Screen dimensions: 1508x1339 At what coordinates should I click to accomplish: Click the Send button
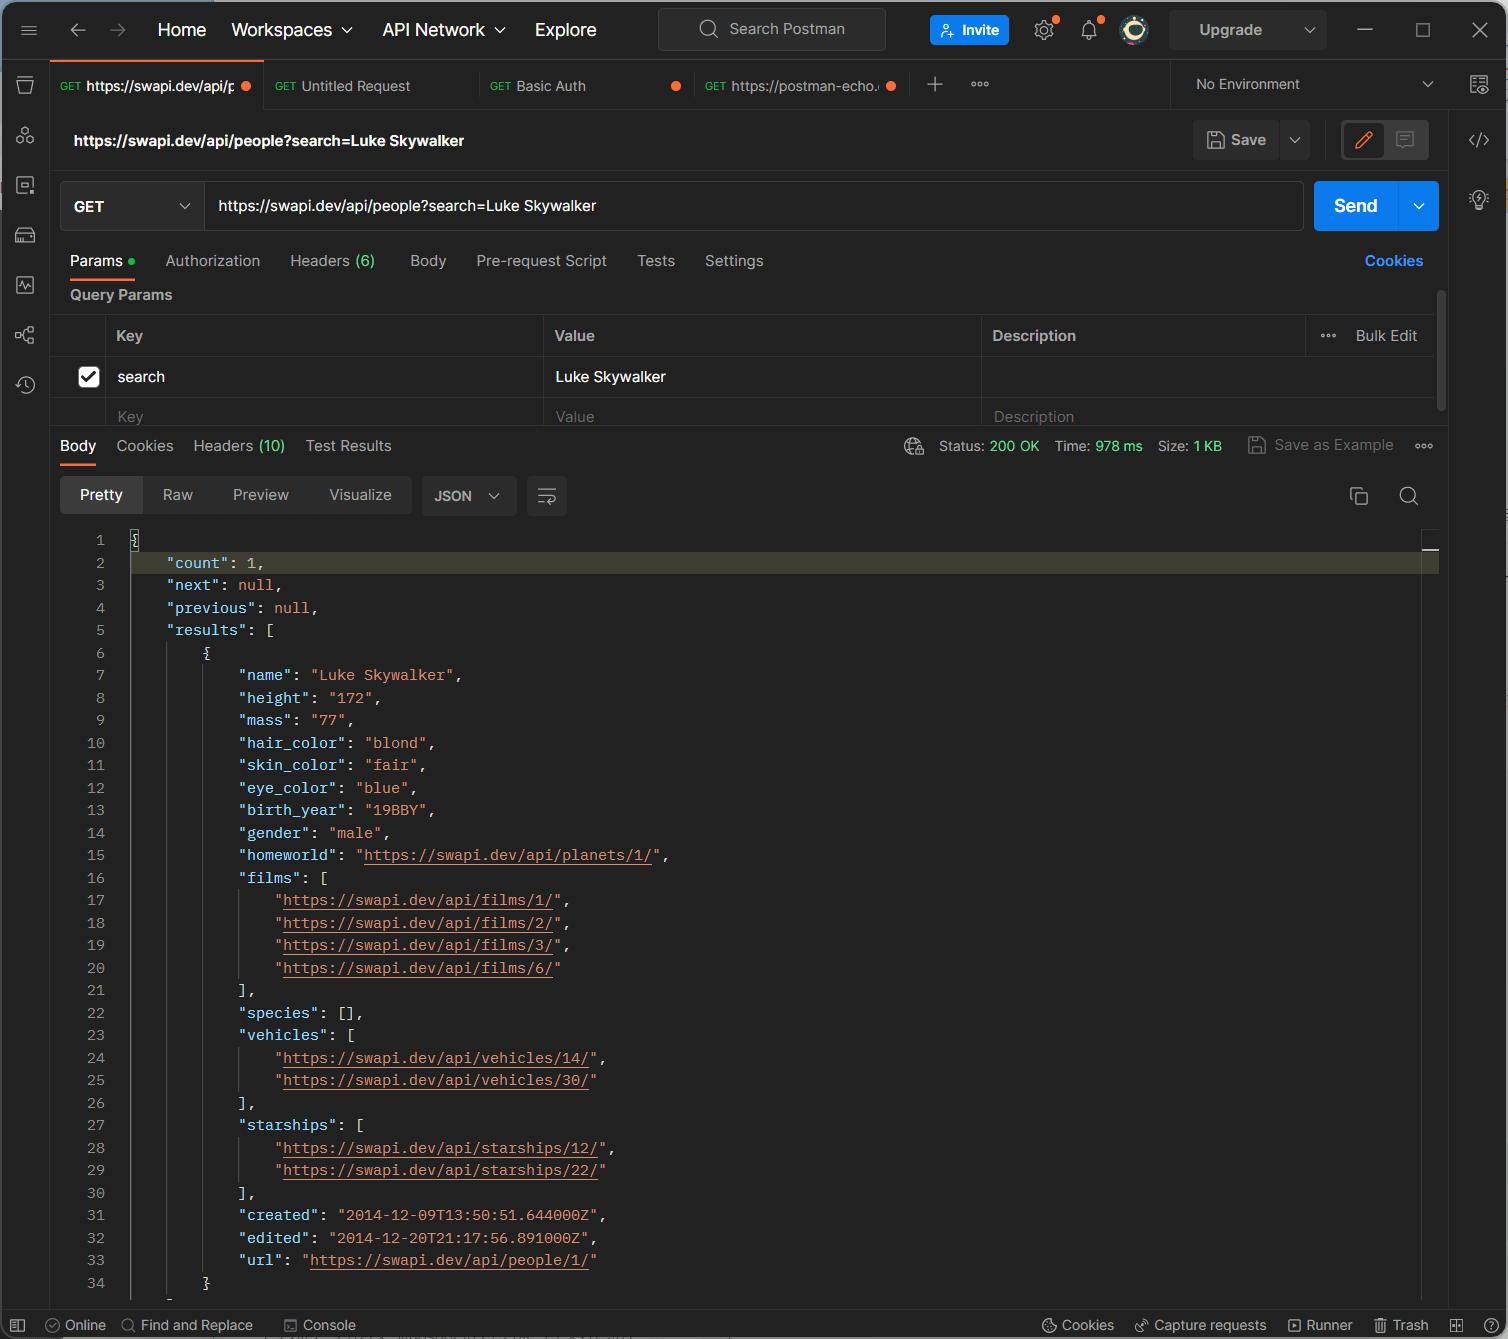point(1355,206)
